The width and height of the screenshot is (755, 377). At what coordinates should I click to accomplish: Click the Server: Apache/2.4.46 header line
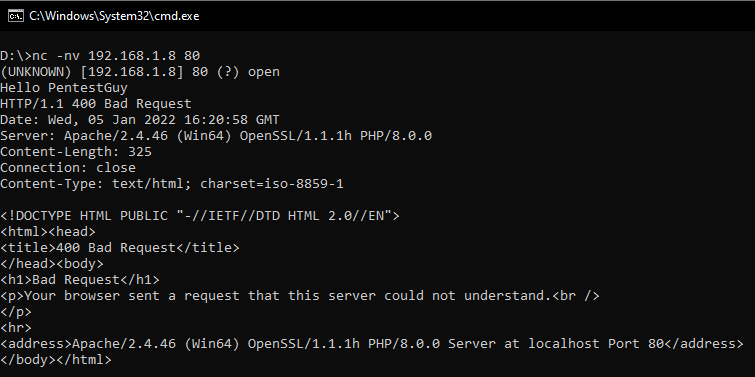point(216,136)
